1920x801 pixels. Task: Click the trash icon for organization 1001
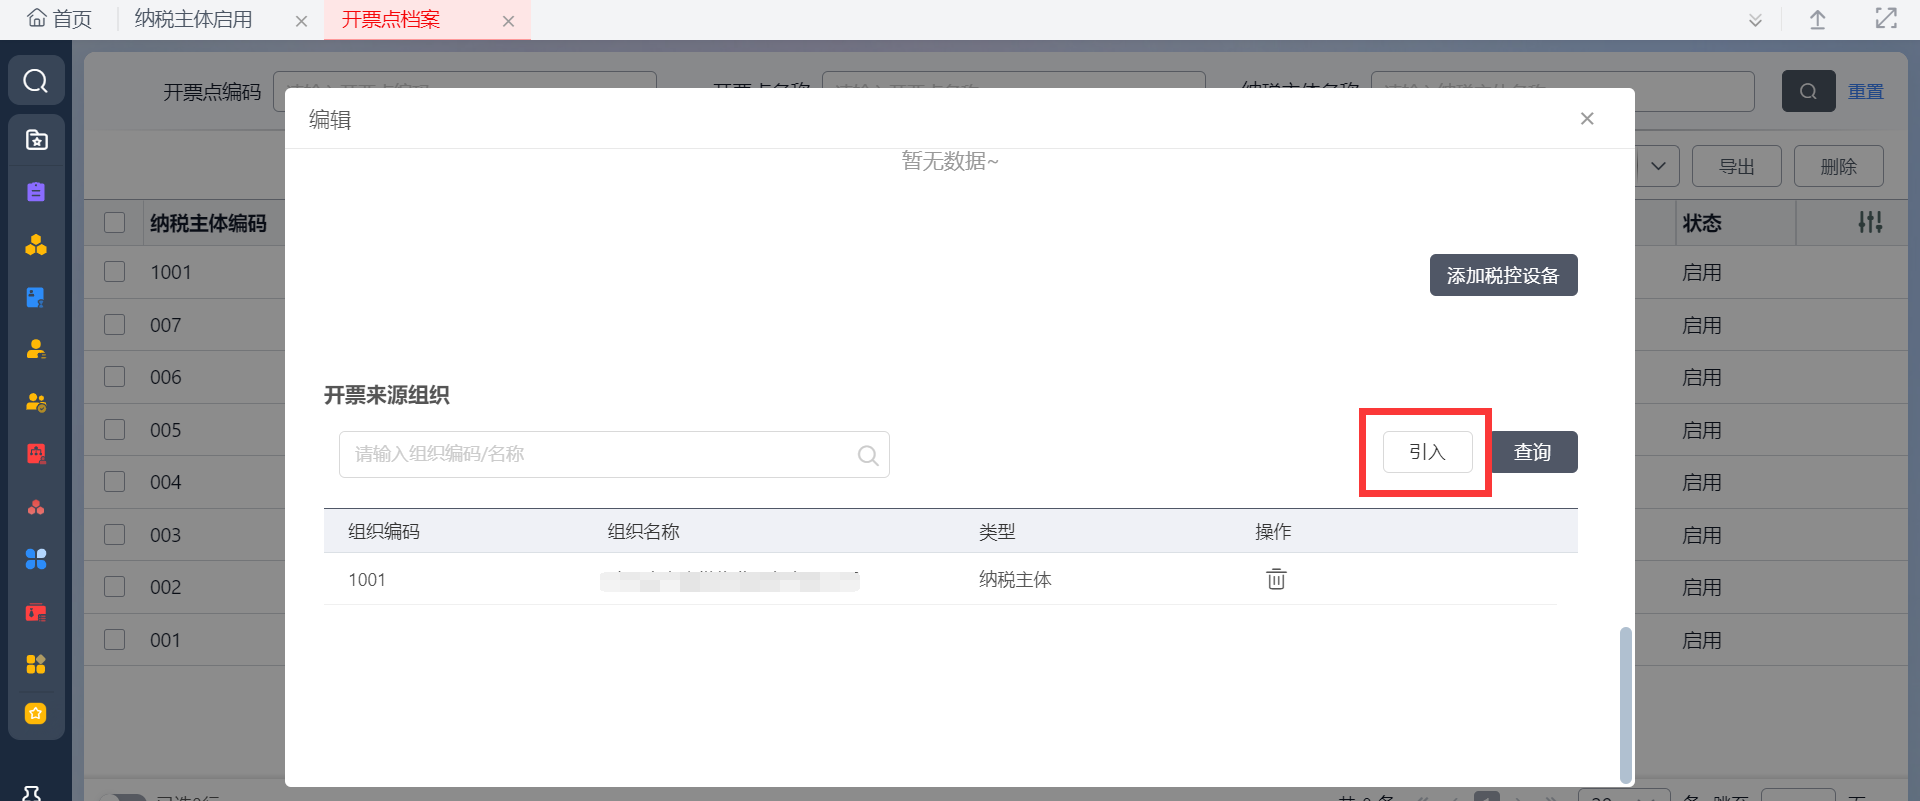(x=1276, y=579)
